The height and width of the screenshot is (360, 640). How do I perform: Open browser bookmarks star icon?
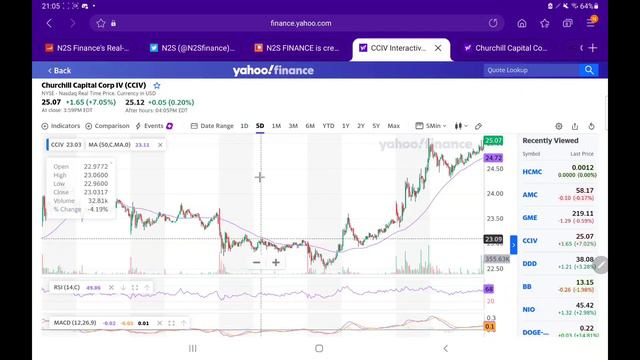pyautogui.click(x=544, y=23)
